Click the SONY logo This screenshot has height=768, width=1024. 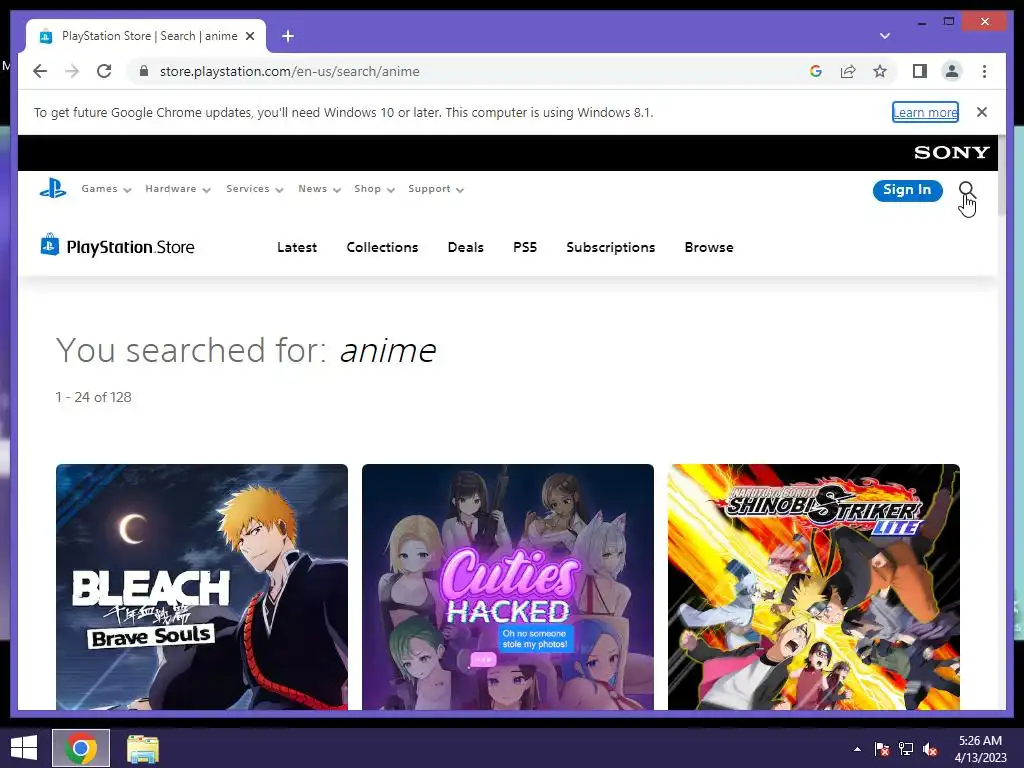tap(952, 153)
